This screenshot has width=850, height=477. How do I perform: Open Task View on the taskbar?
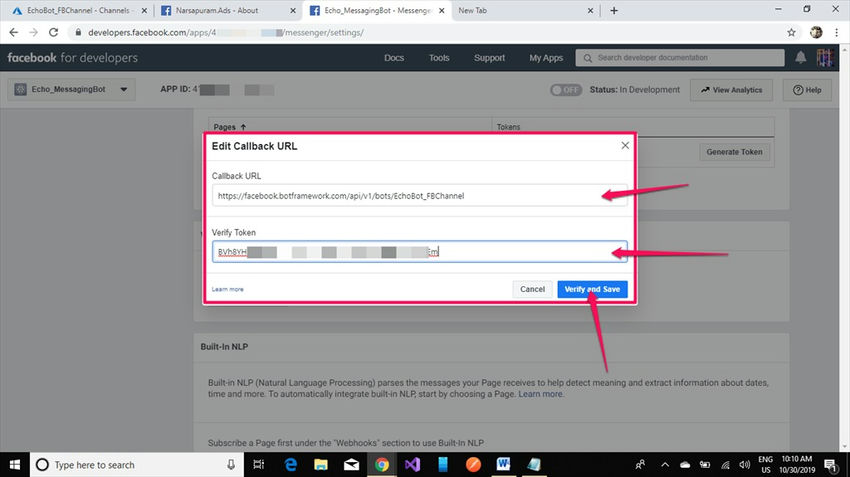pyautogui.click(x=259, y=465)
